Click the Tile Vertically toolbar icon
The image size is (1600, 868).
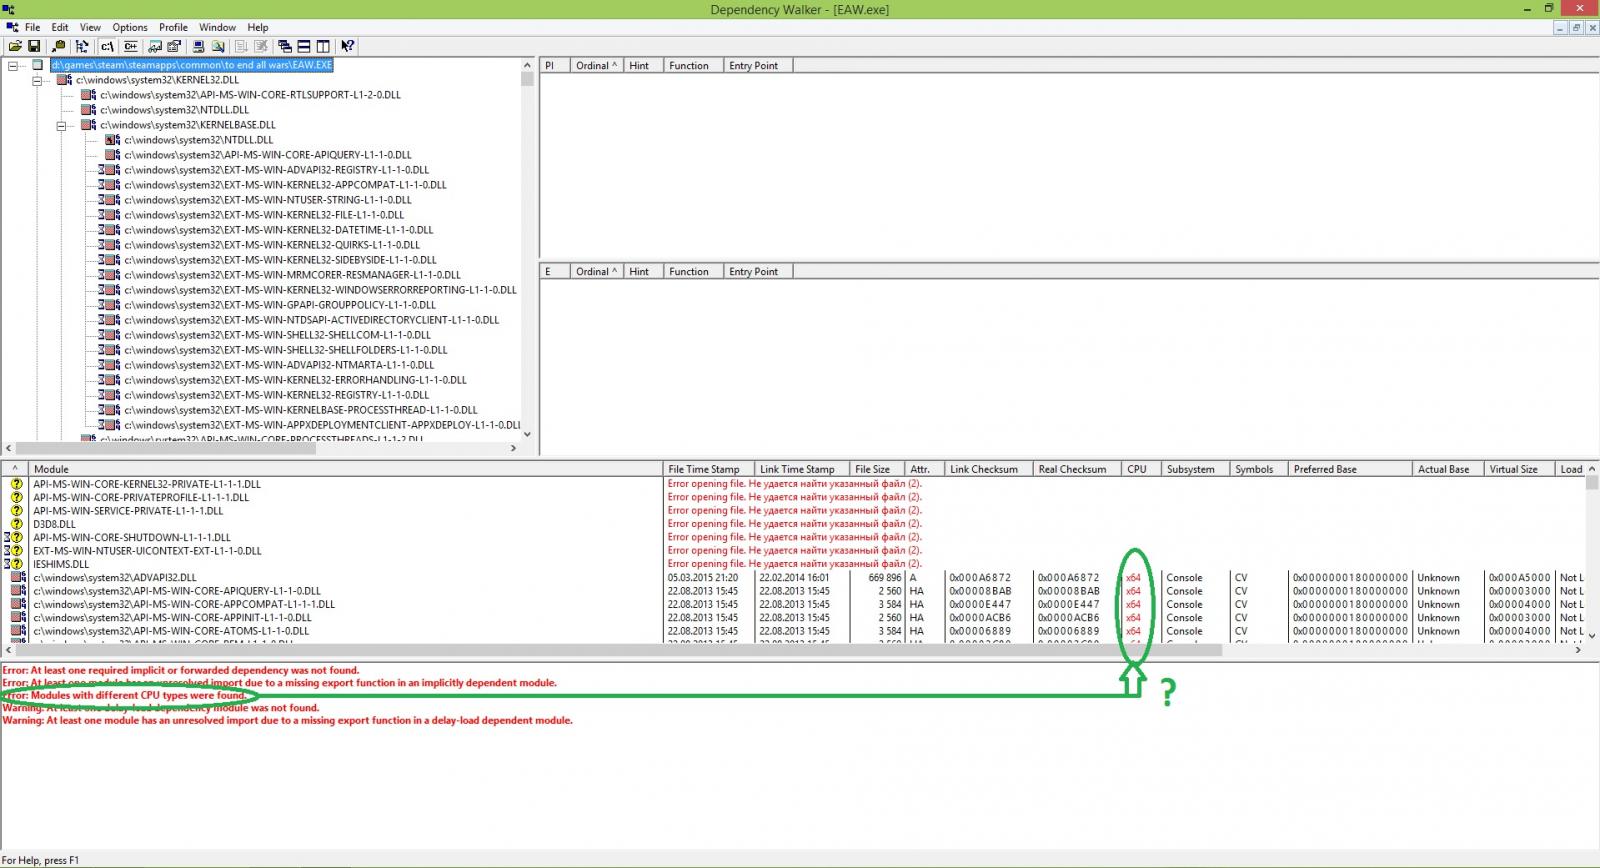click(323, 46)
